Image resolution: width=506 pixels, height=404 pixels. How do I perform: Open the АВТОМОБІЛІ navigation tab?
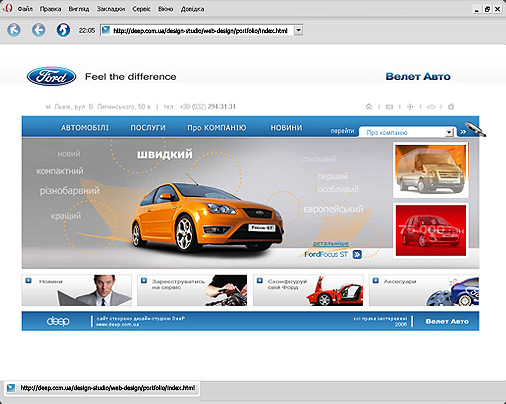85,128
